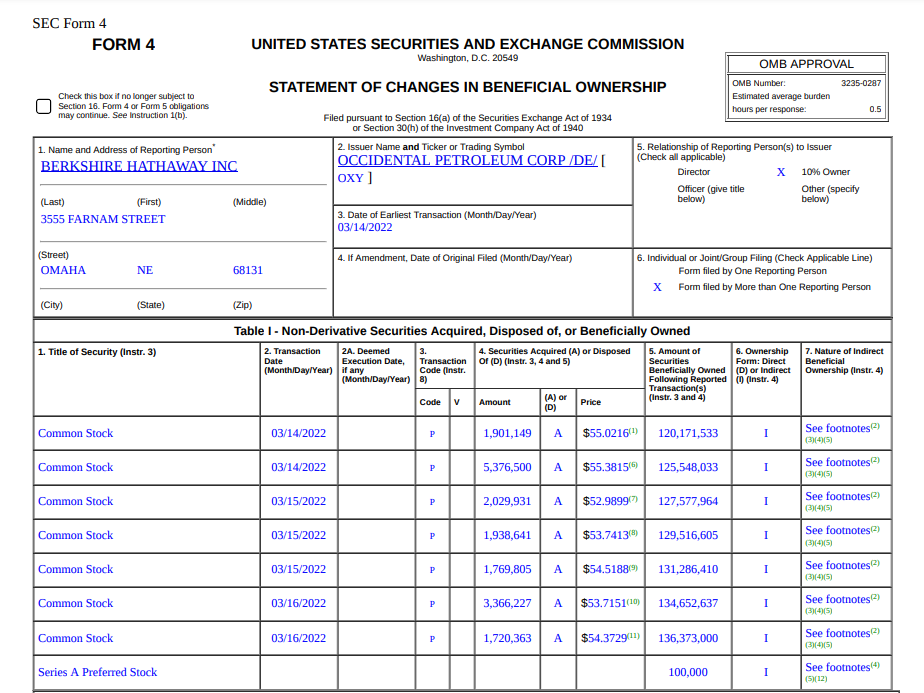Click the owned amount 125,548,033

click(688, 467)
